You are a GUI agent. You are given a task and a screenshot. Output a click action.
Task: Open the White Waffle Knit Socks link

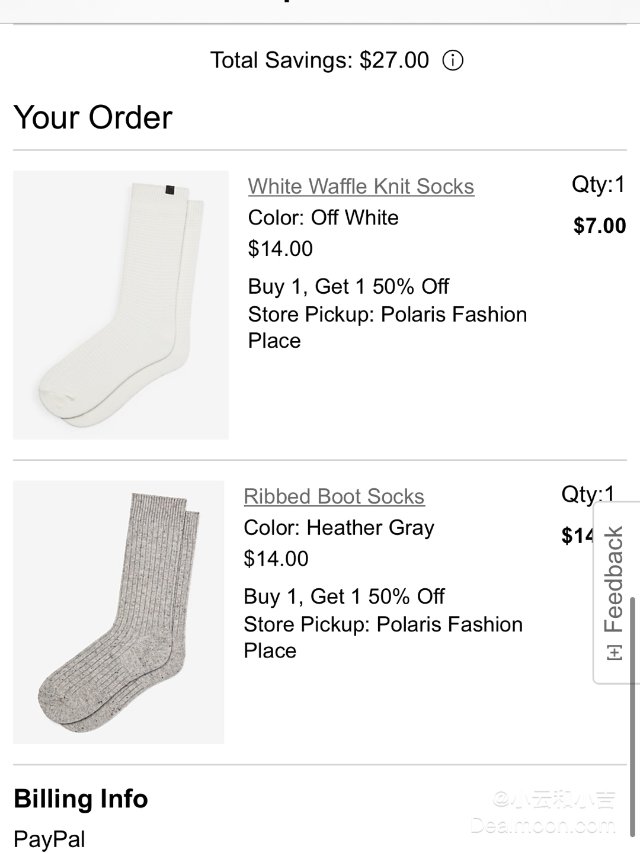tap(361, 186)
